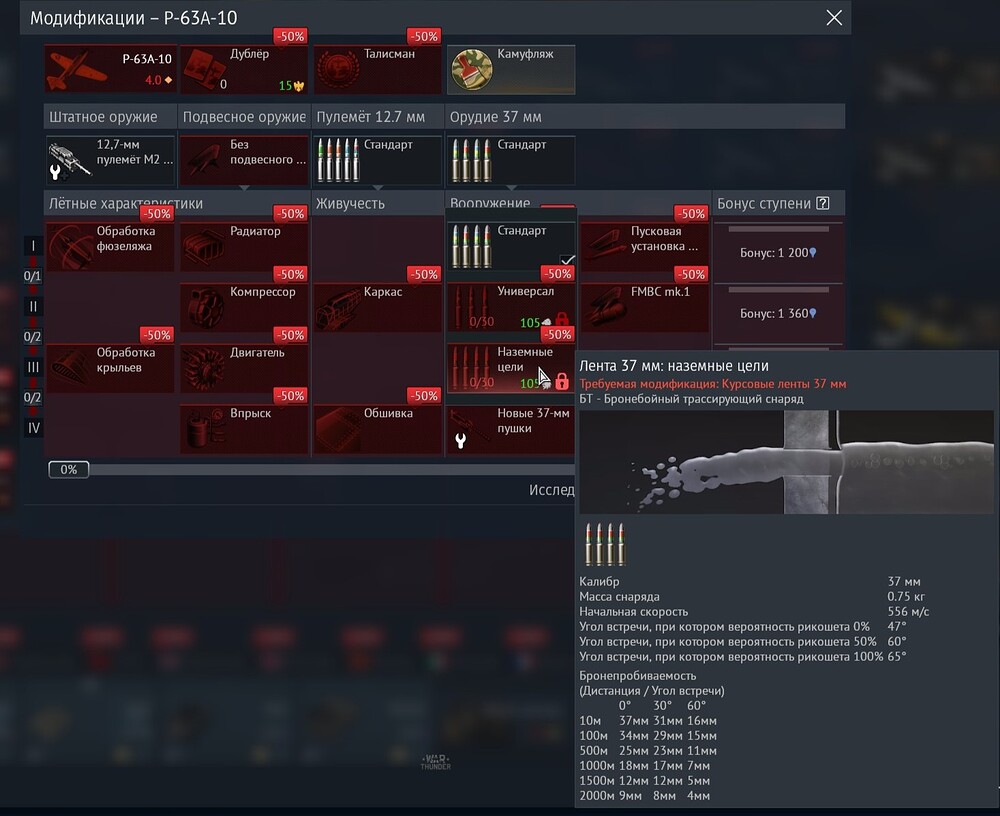Select Двигатель modification
The image size is (1000, 816).
point(244,367)
